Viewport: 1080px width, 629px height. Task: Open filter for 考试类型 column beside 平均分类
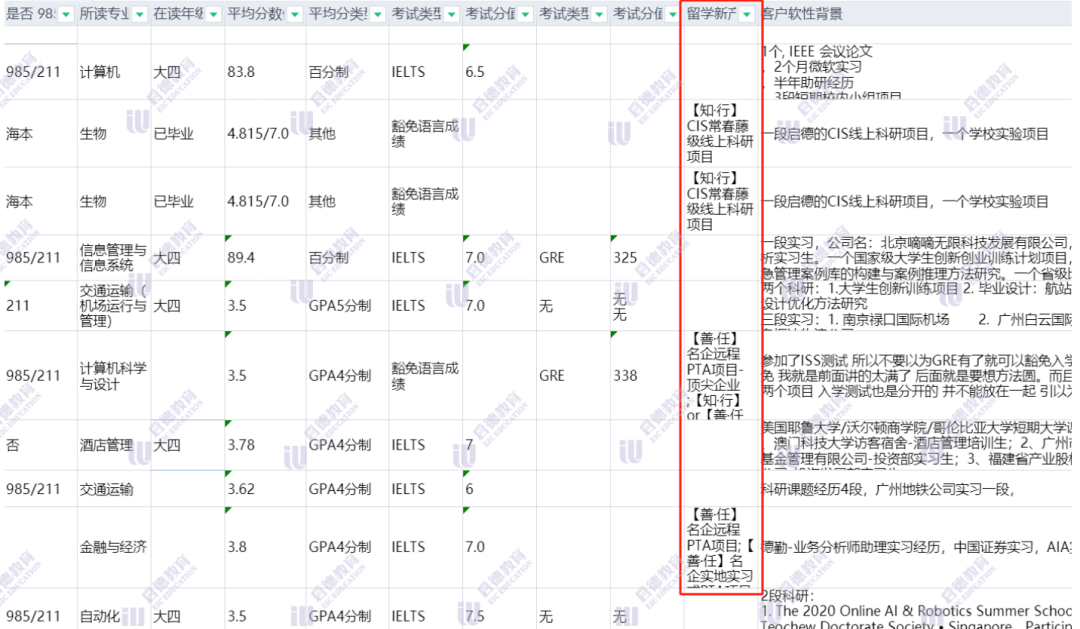click(x=452, y=14)
